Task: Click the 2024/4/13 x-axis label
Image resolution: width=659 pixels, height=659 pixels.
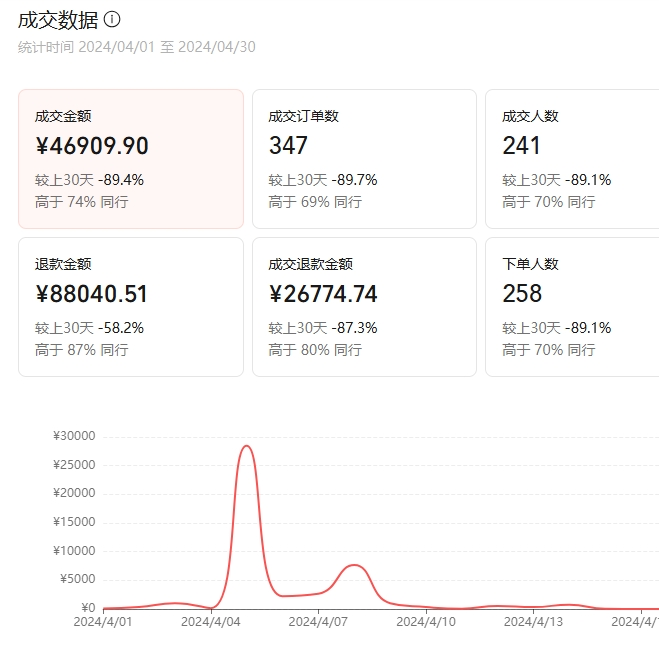Action: click(533, 621)
